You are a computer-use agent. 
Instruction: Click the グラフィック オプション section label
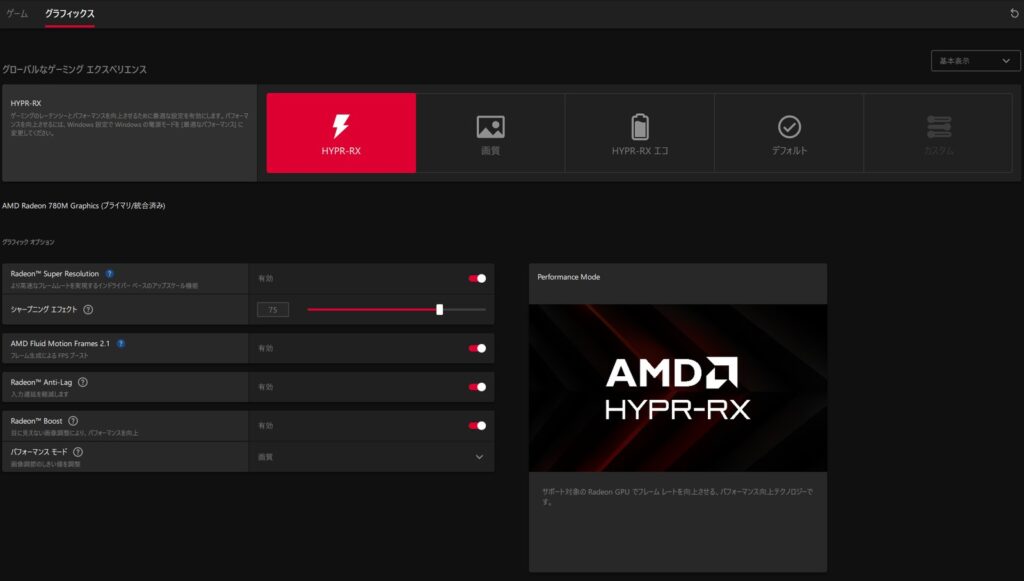pyautogui.click(x=28, y=242)
